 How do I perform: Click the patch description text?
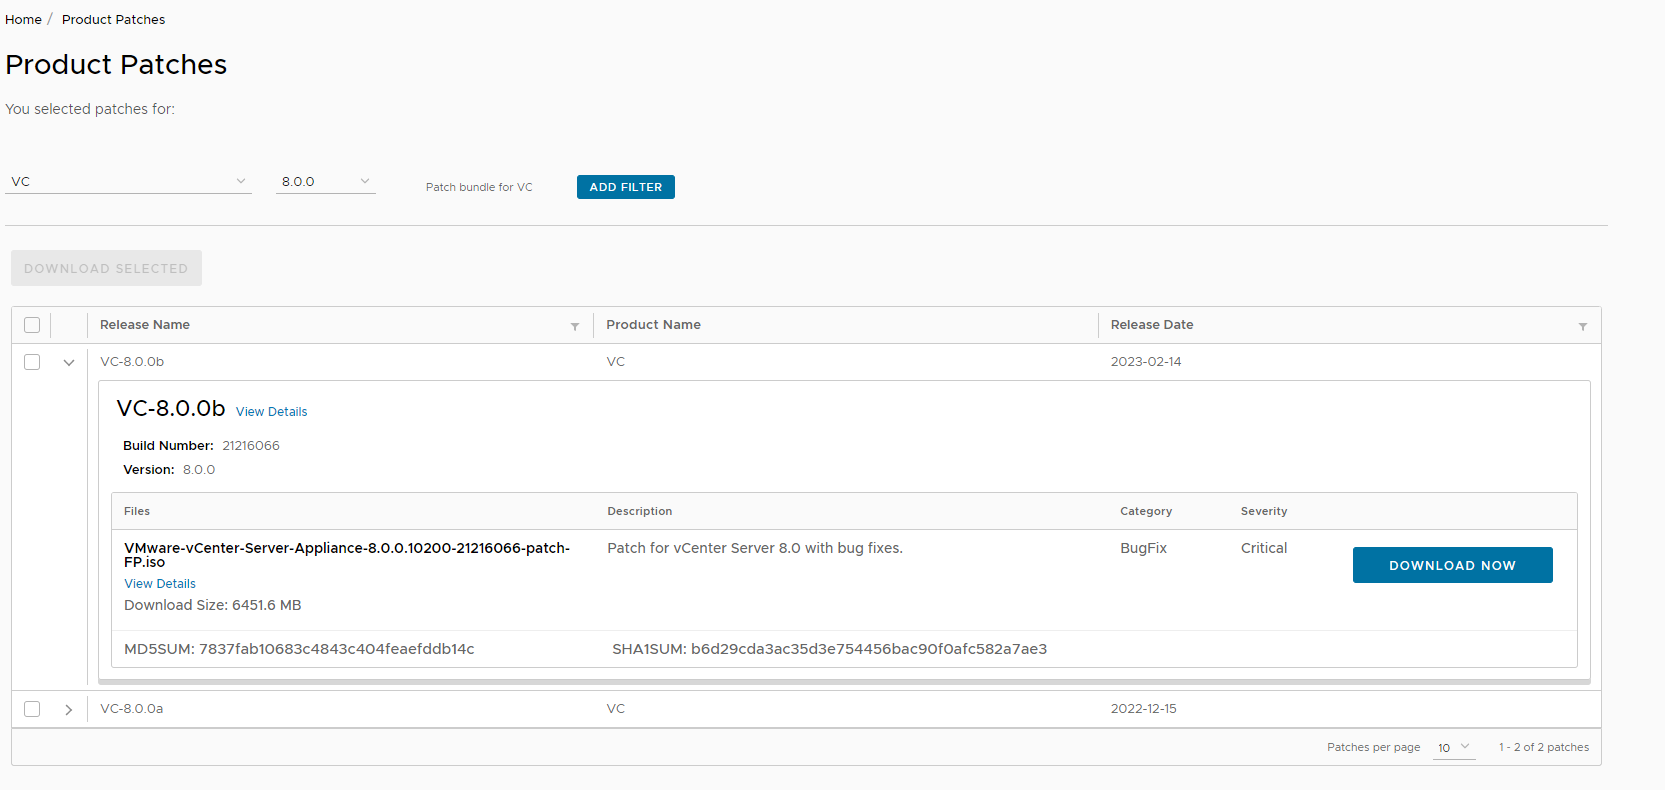(x=755, y=548)
